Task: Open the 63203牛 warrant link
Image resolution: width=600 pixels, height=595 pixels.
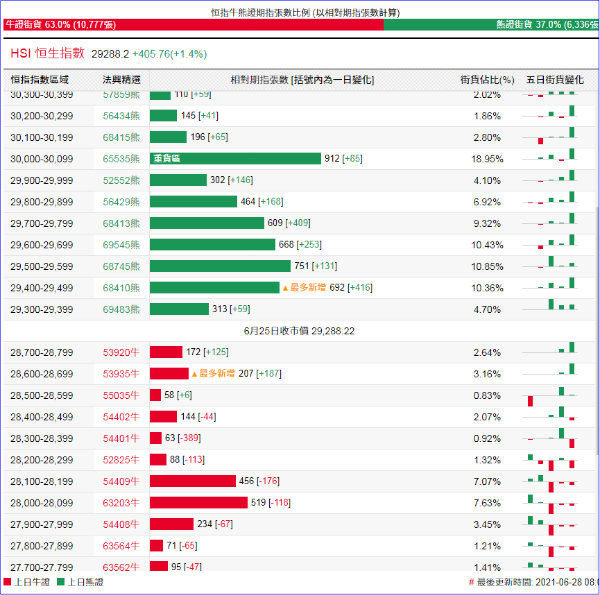Action: 121,503
